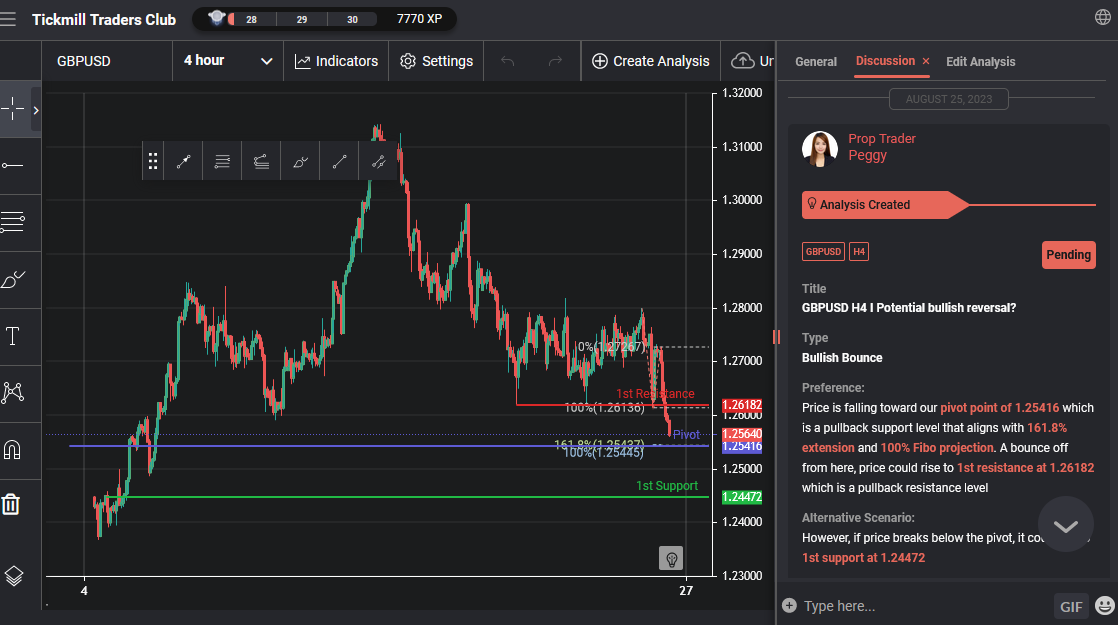
Task: Open the 4 hour timeframe dropdown
Action: pyautogui.click(x=228, y=61)
